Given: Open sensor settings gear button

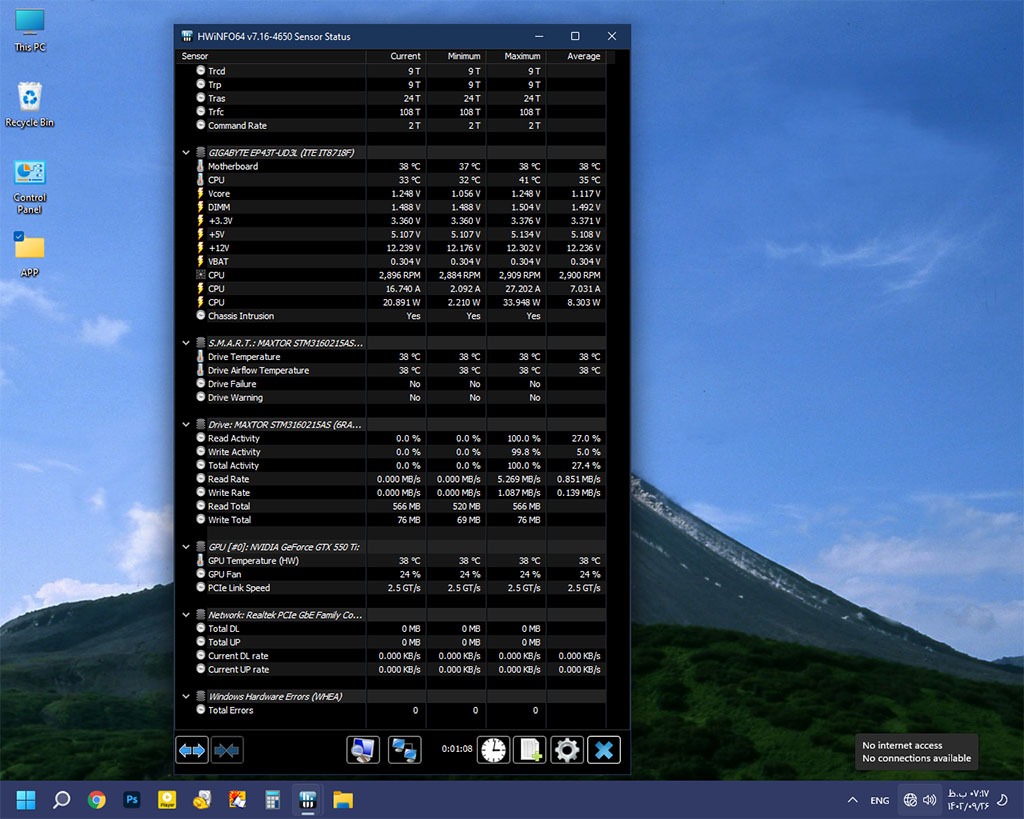Looking at the screenshot, I should 567,749.
